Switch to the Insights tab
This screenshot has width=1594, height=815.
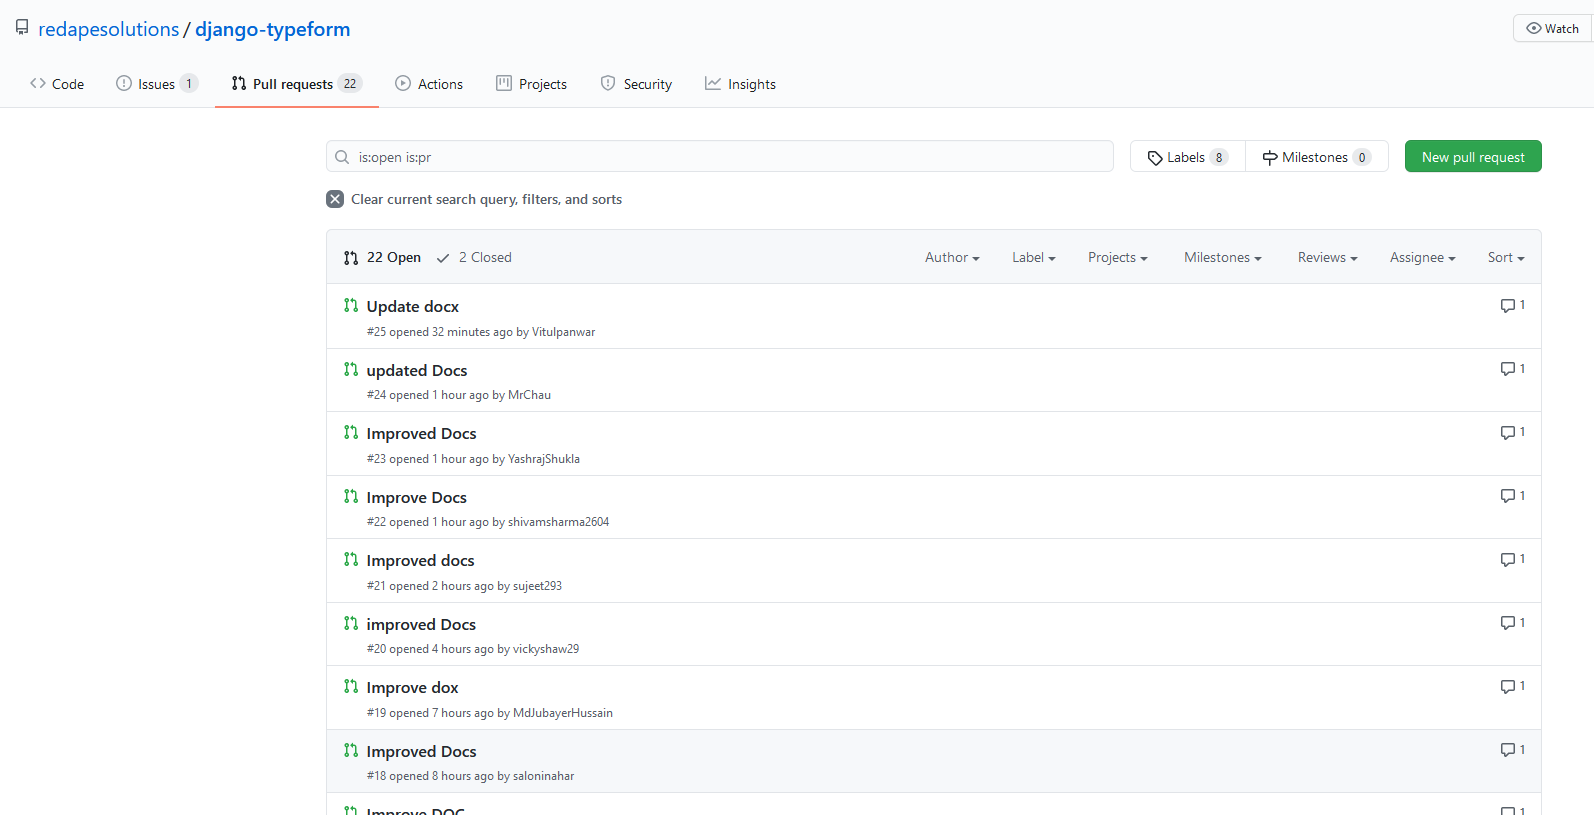point(740,84)
